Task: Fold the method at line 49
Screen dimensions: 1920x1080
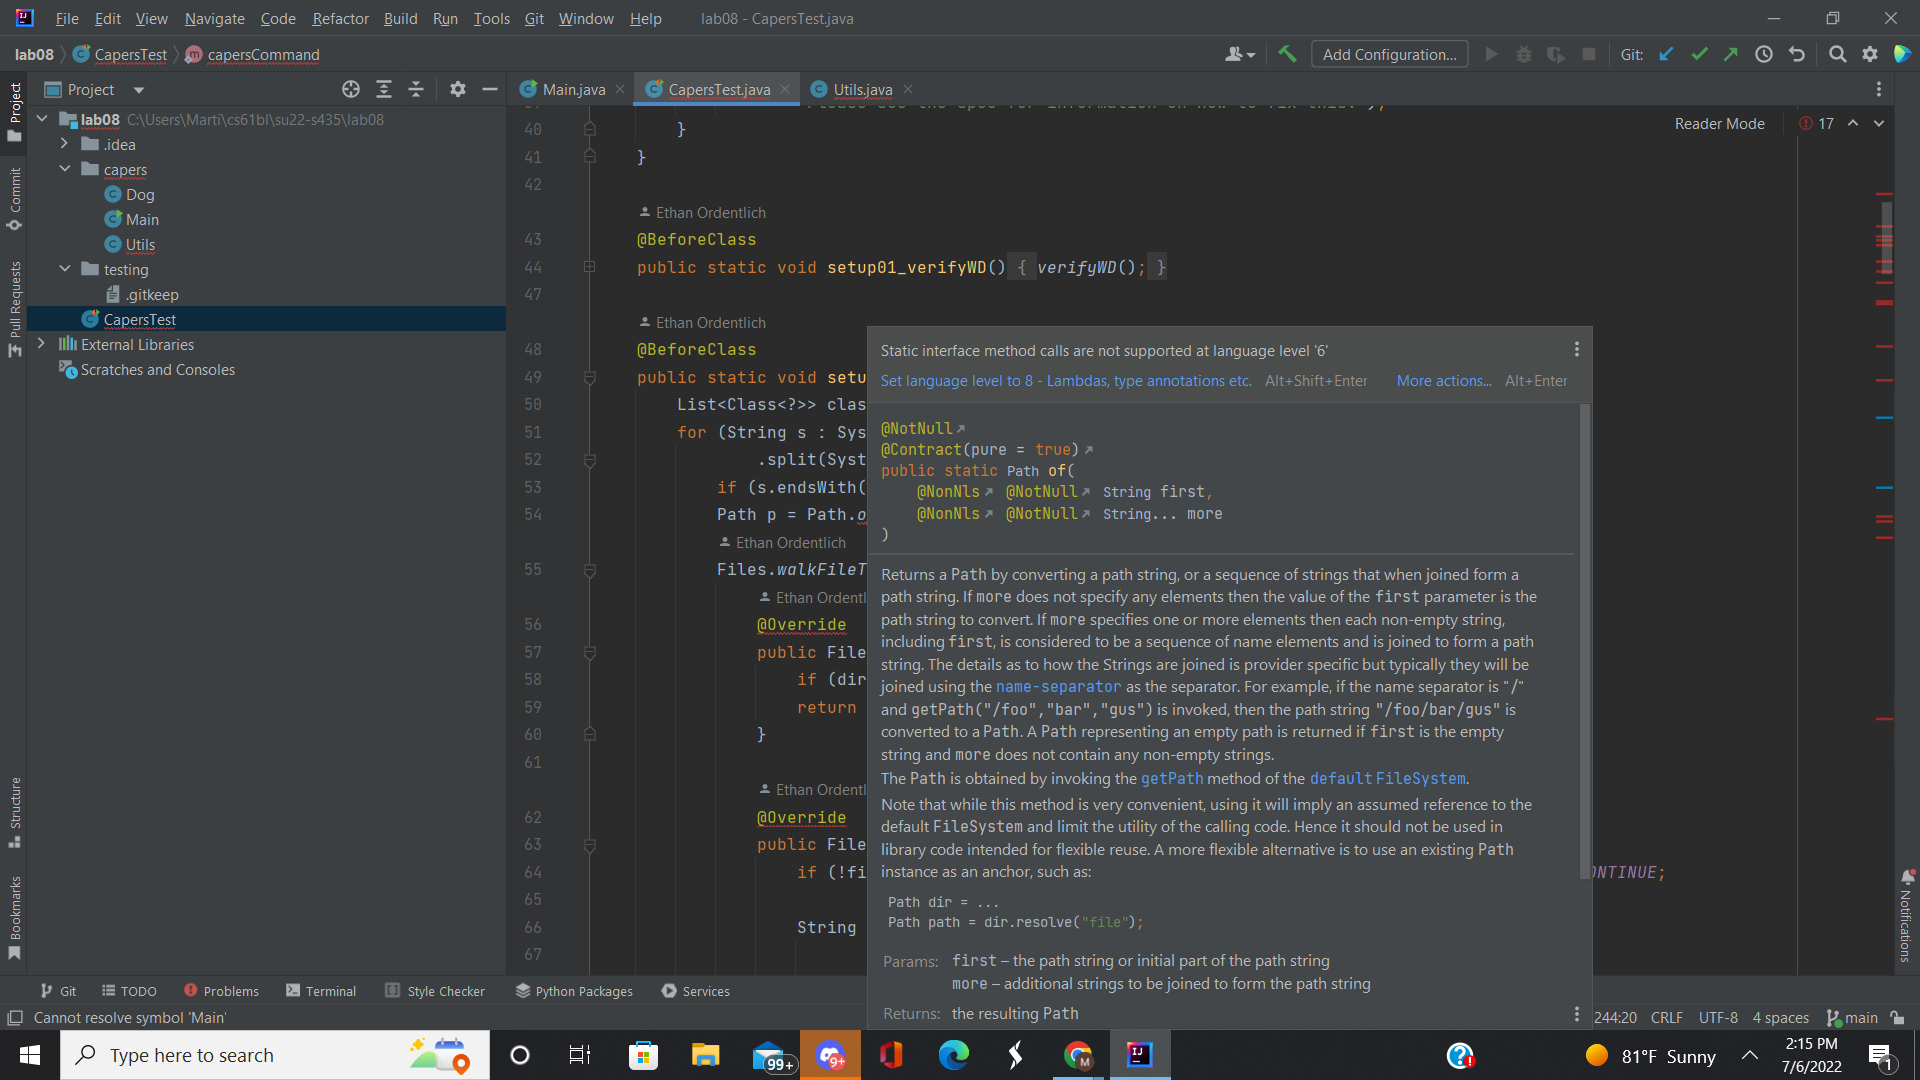Action: tap(590, 378)
